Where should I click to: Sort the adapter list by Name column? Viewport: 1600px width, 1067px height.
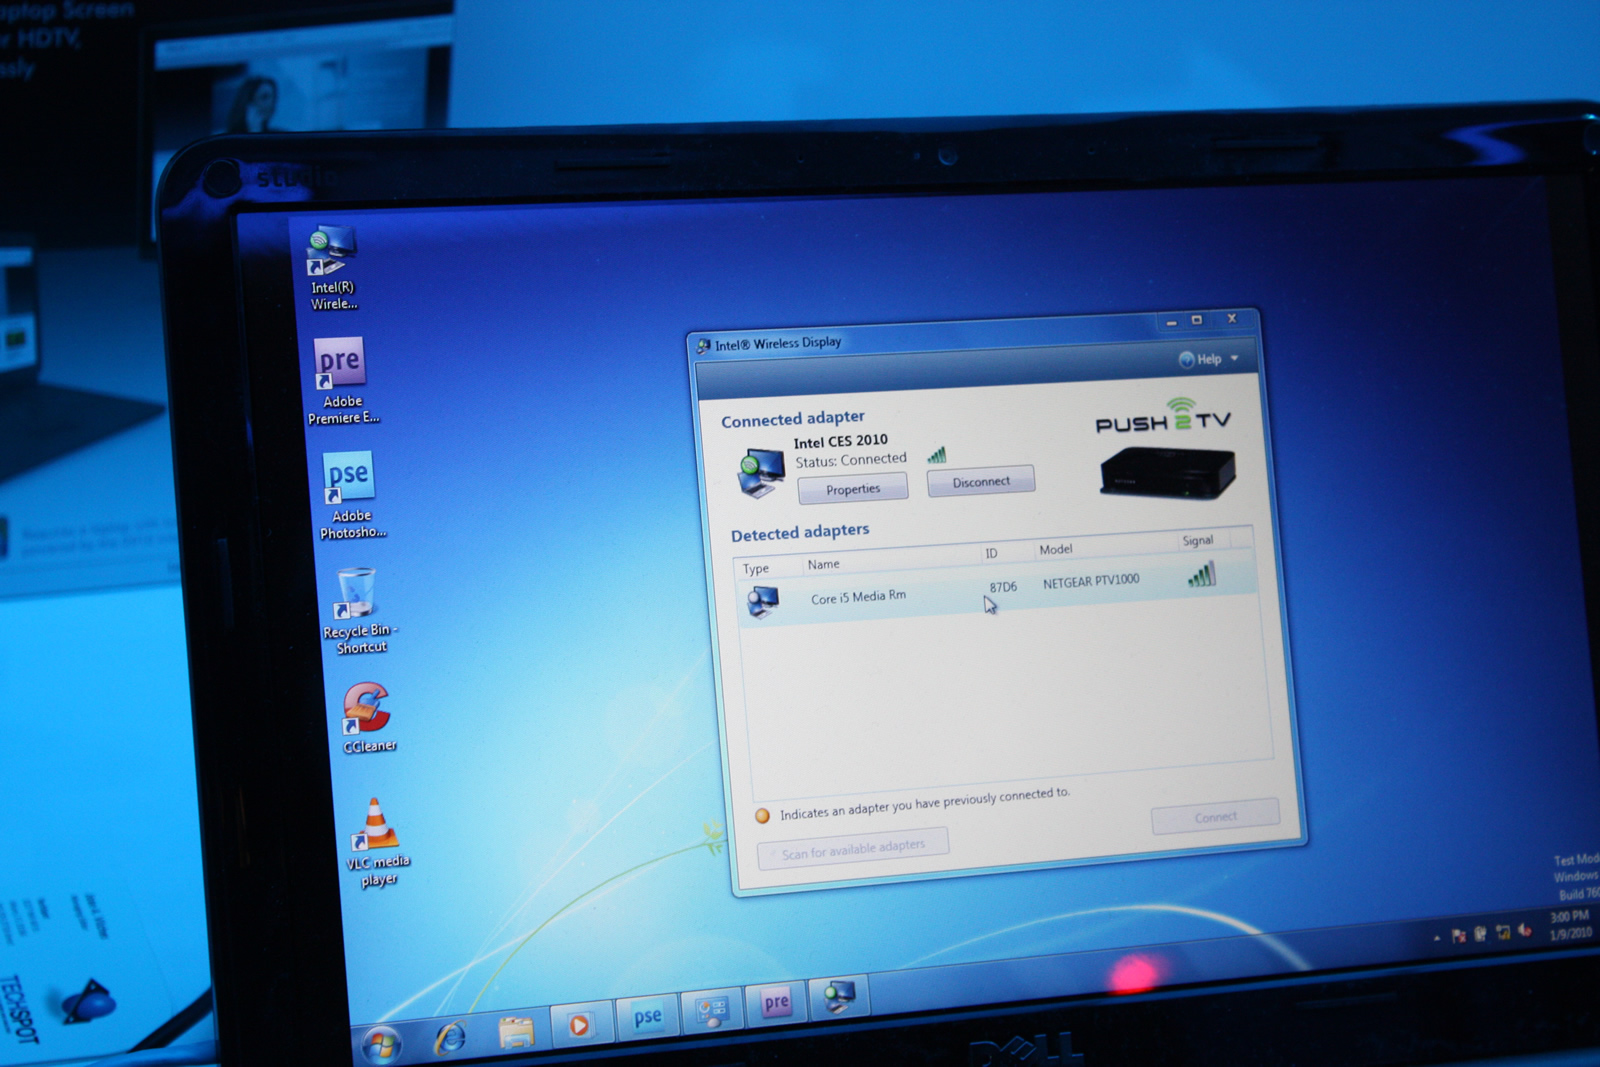[824, 565]
